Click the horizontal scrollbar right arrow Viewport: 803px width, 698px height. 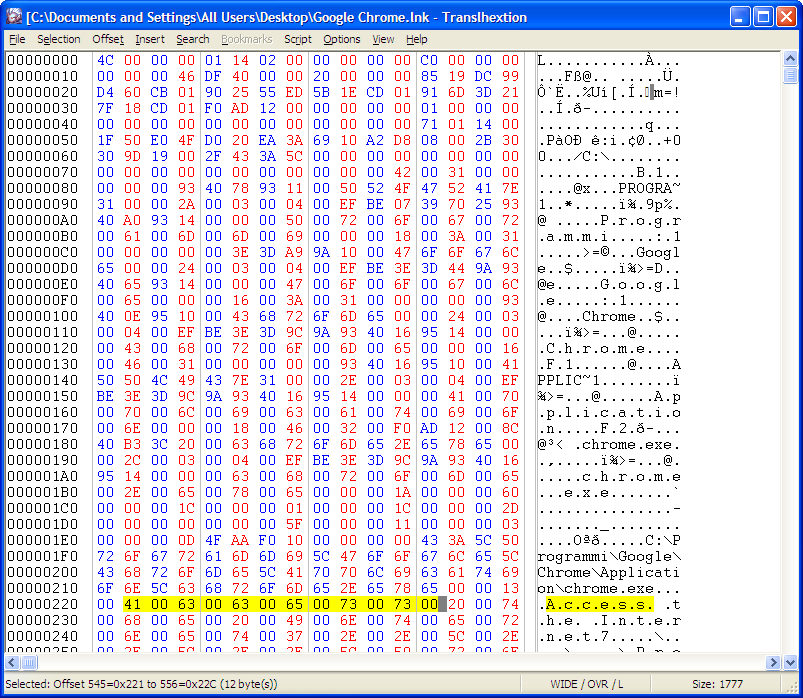point(773,662)
